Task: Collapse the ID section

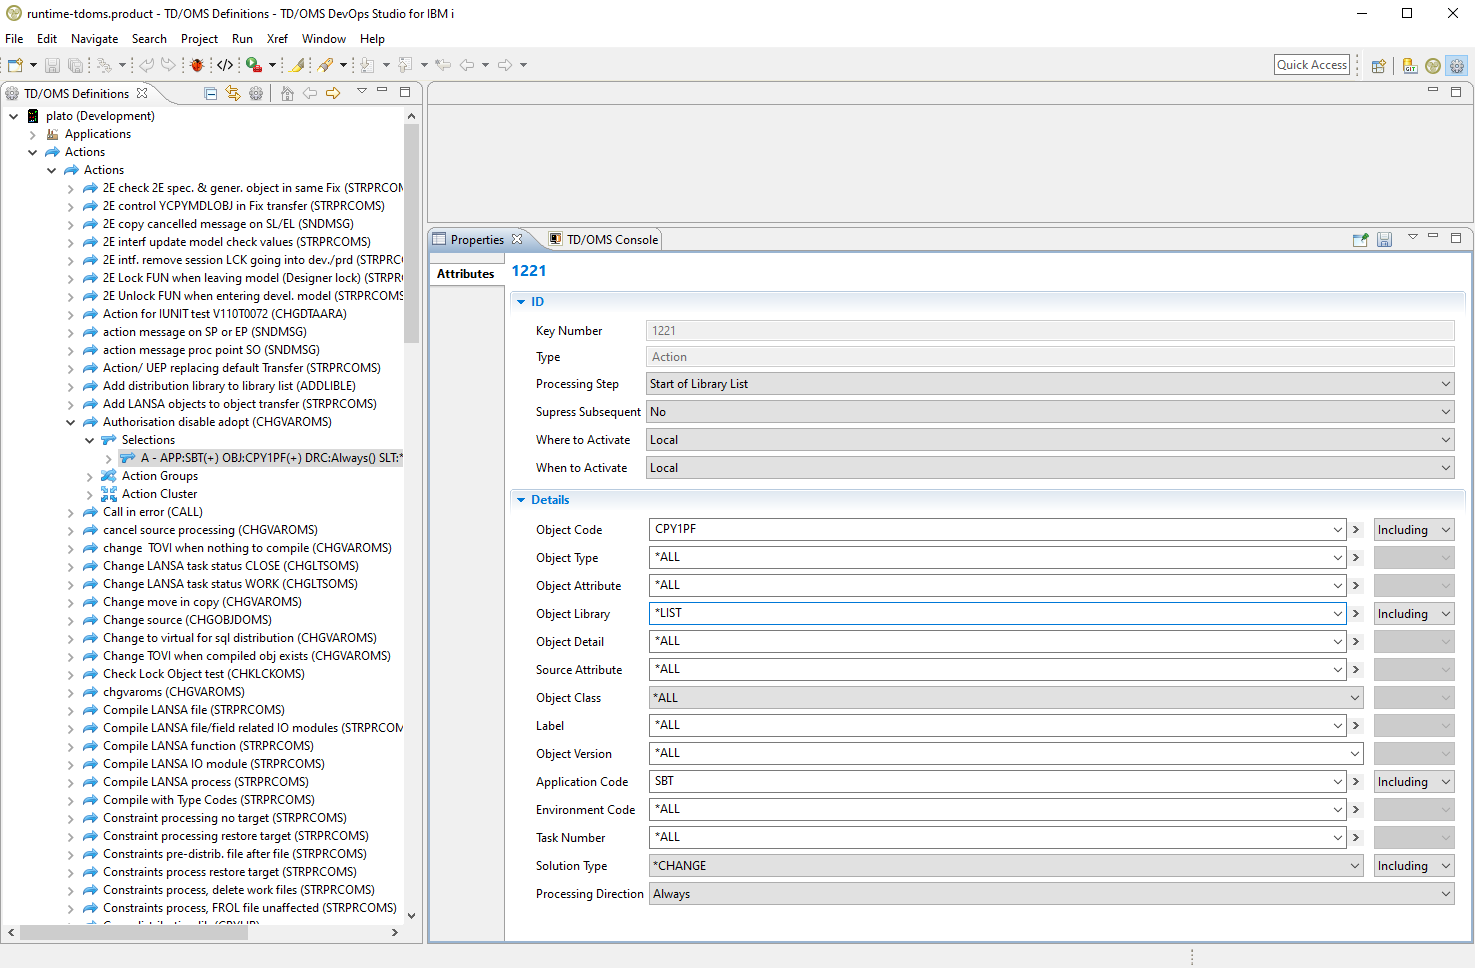Action: pyautogui.click(x=521, y=302)
